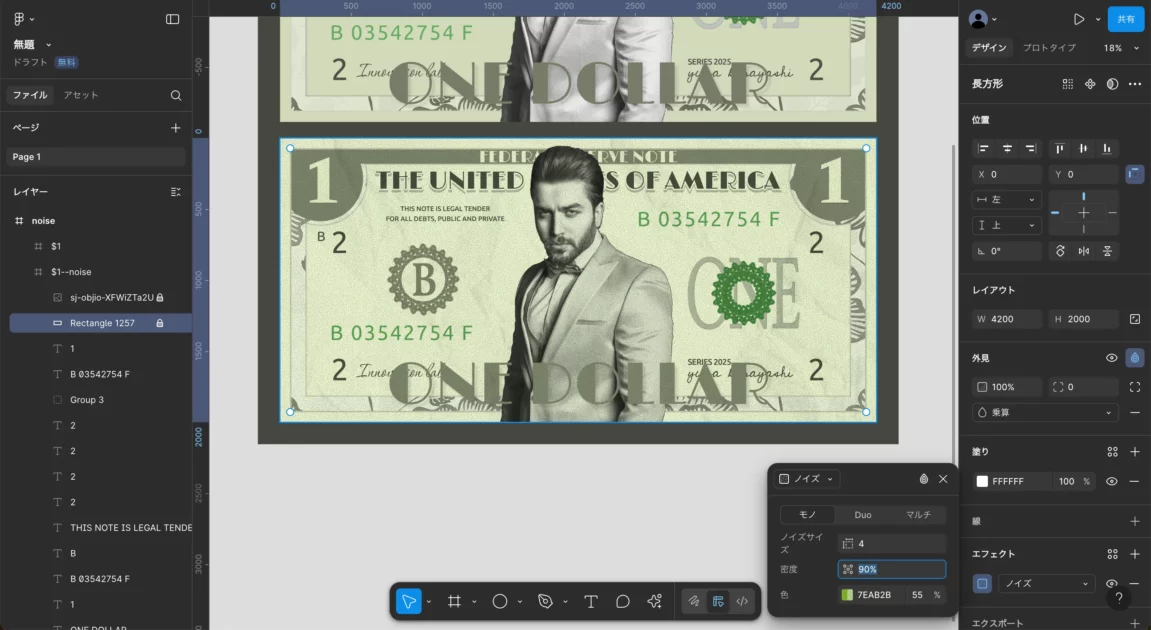
Task: Open the ノイズ effect type dropdown
Action: [1046, 583]
